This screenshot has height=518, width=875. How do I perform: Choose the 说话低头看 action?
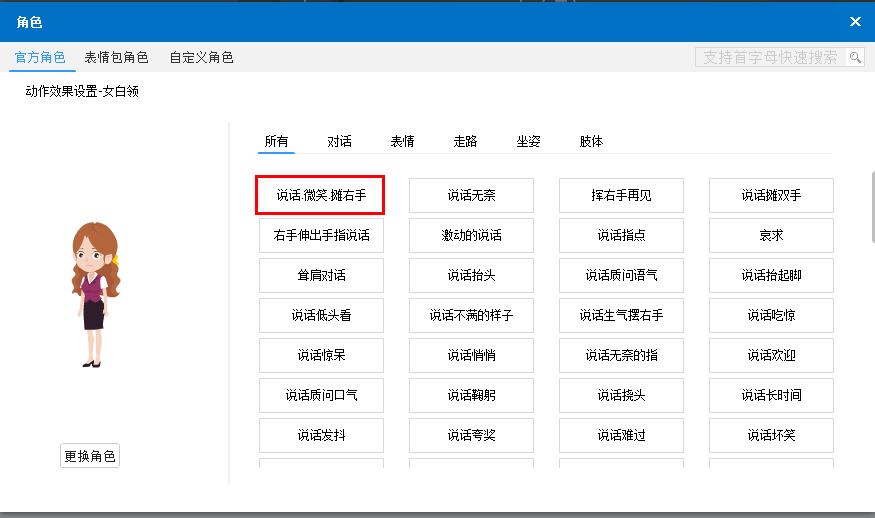pos(321,315)
